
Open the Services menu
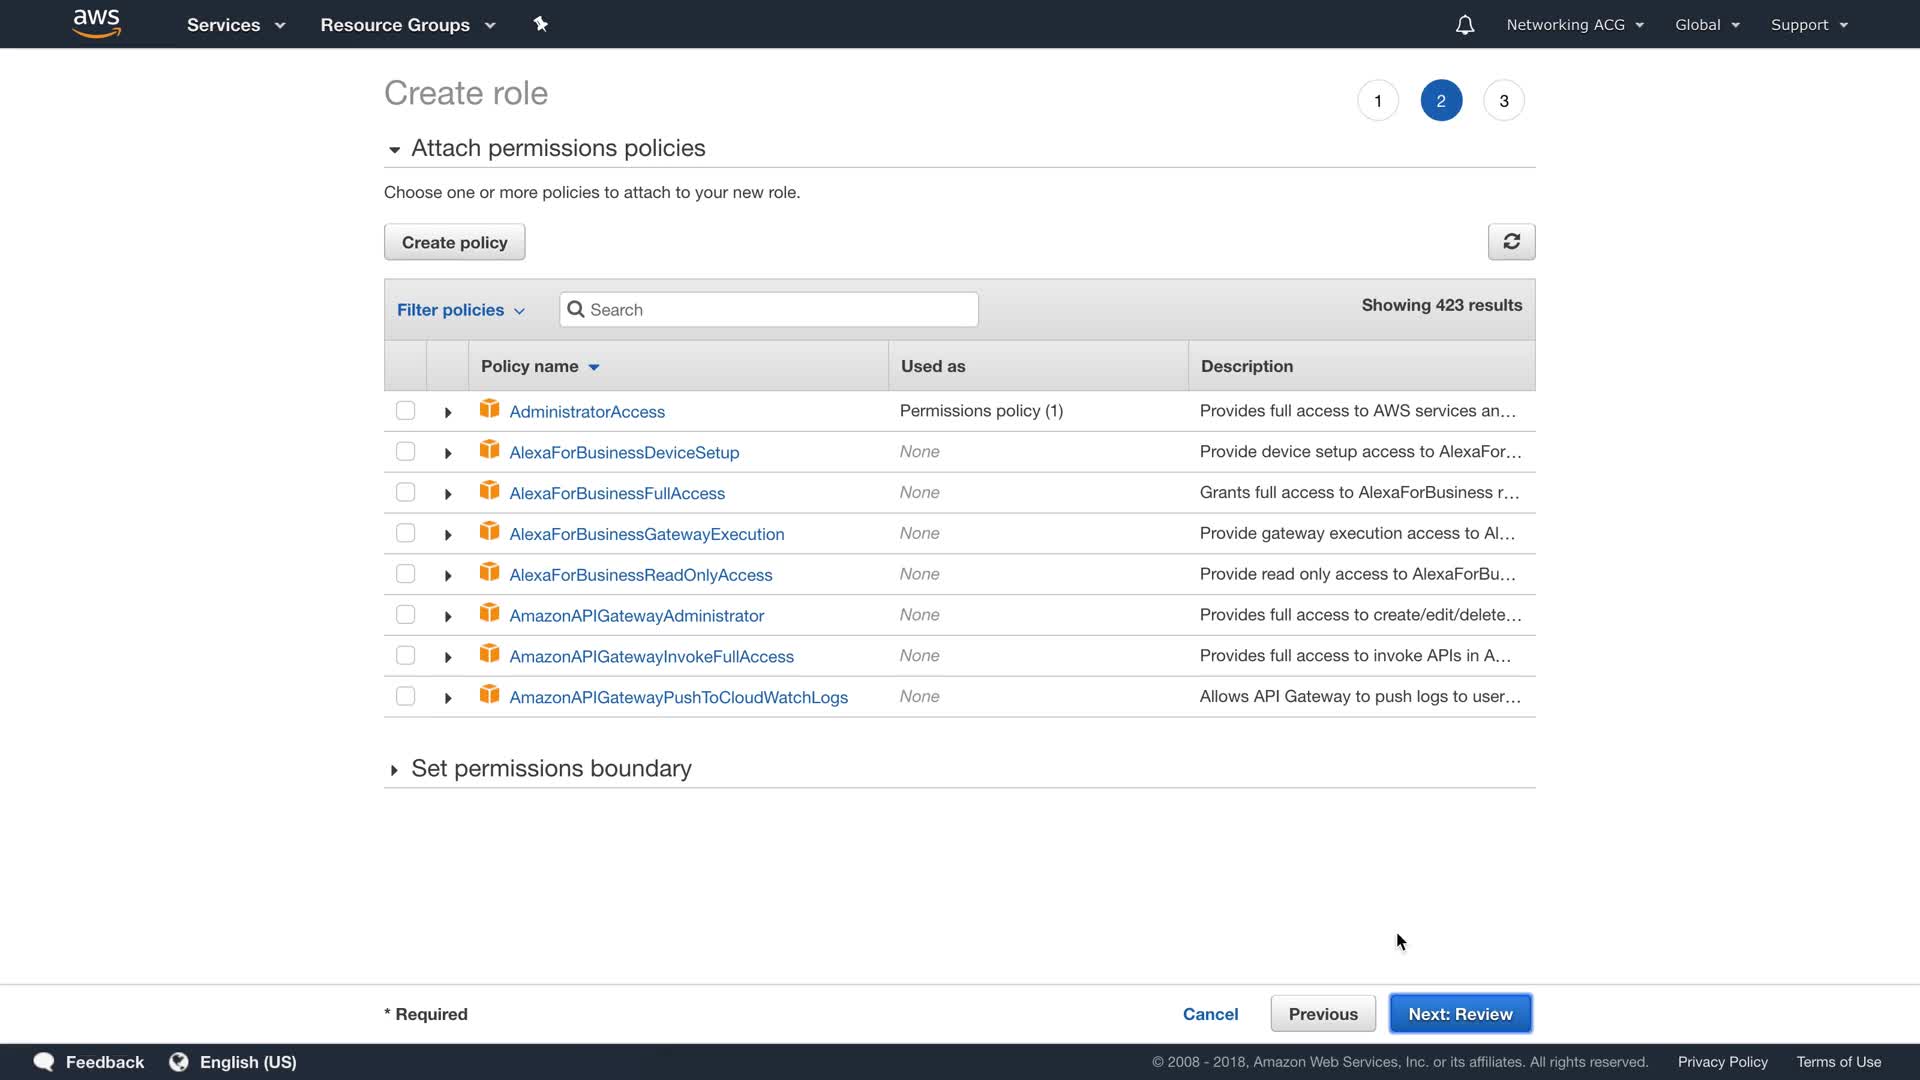[236, 25]
